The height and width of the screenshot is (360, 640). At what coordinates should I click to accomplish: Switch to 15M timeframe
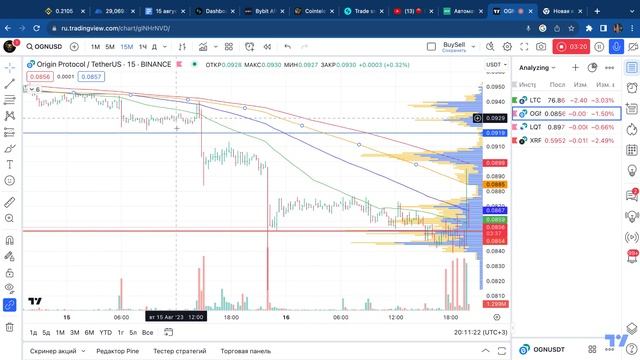(127, 47)
